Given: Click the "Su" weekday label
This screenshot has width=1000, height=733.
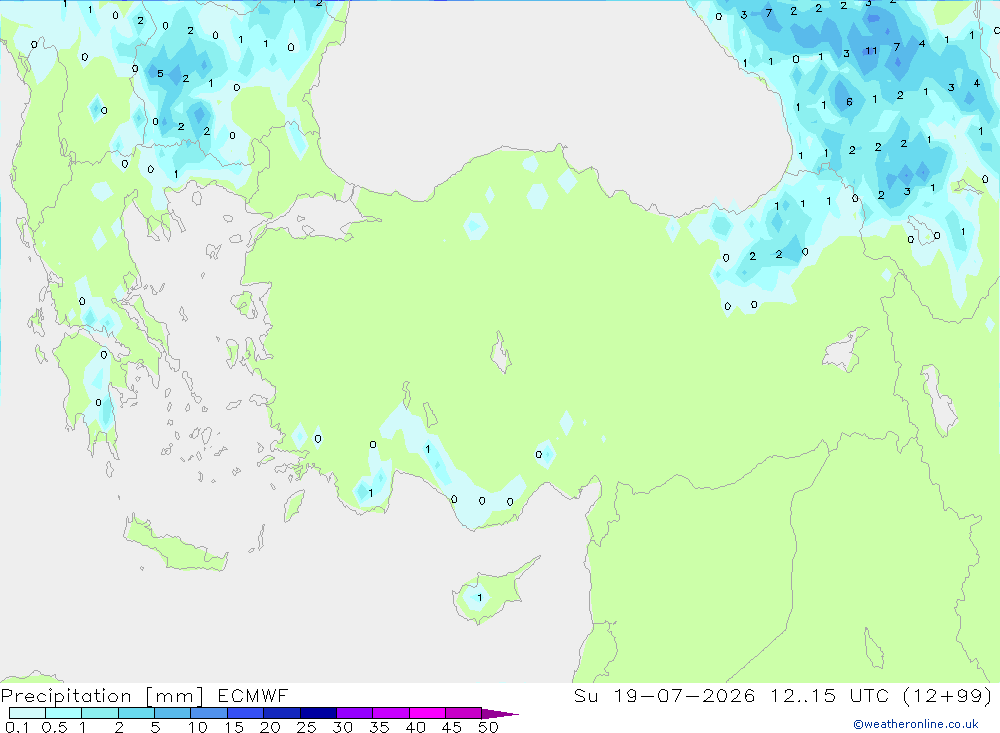Looking at the screenshot, I should pyautogui.click(x=586, y=695).
